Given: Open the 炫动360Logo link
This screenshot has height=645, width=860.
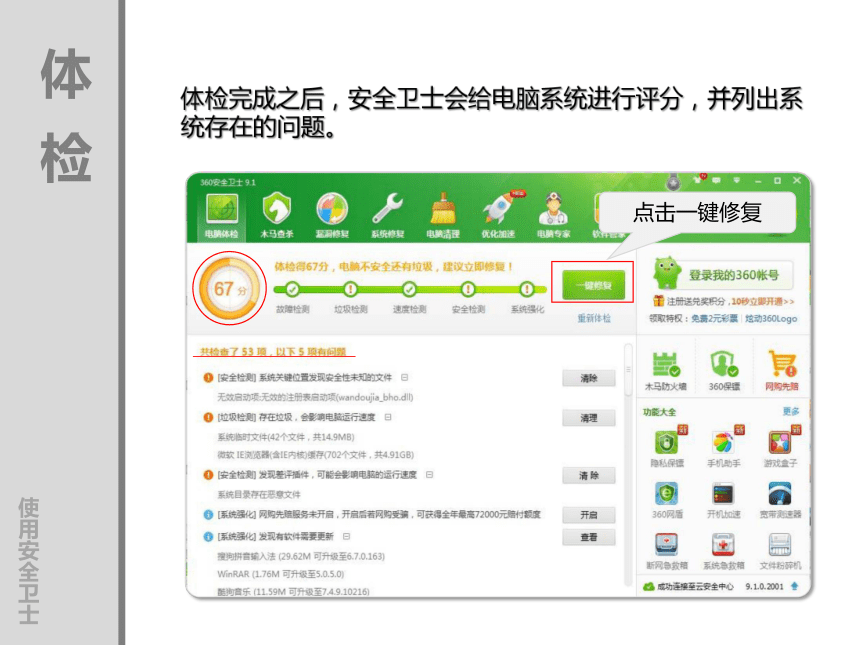Looking at the screenshot, I should pos(771,319).
